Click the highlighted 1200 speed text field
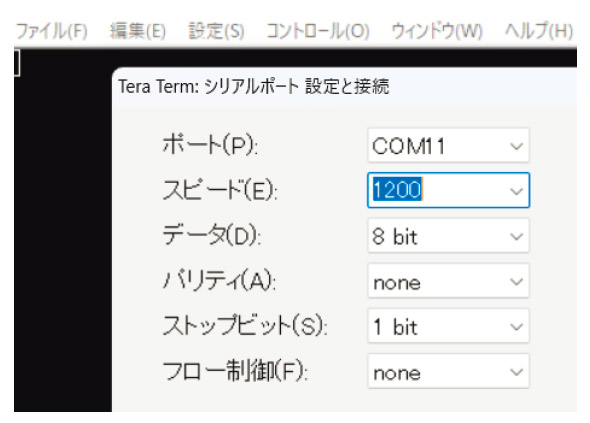 tap(397, 190)
